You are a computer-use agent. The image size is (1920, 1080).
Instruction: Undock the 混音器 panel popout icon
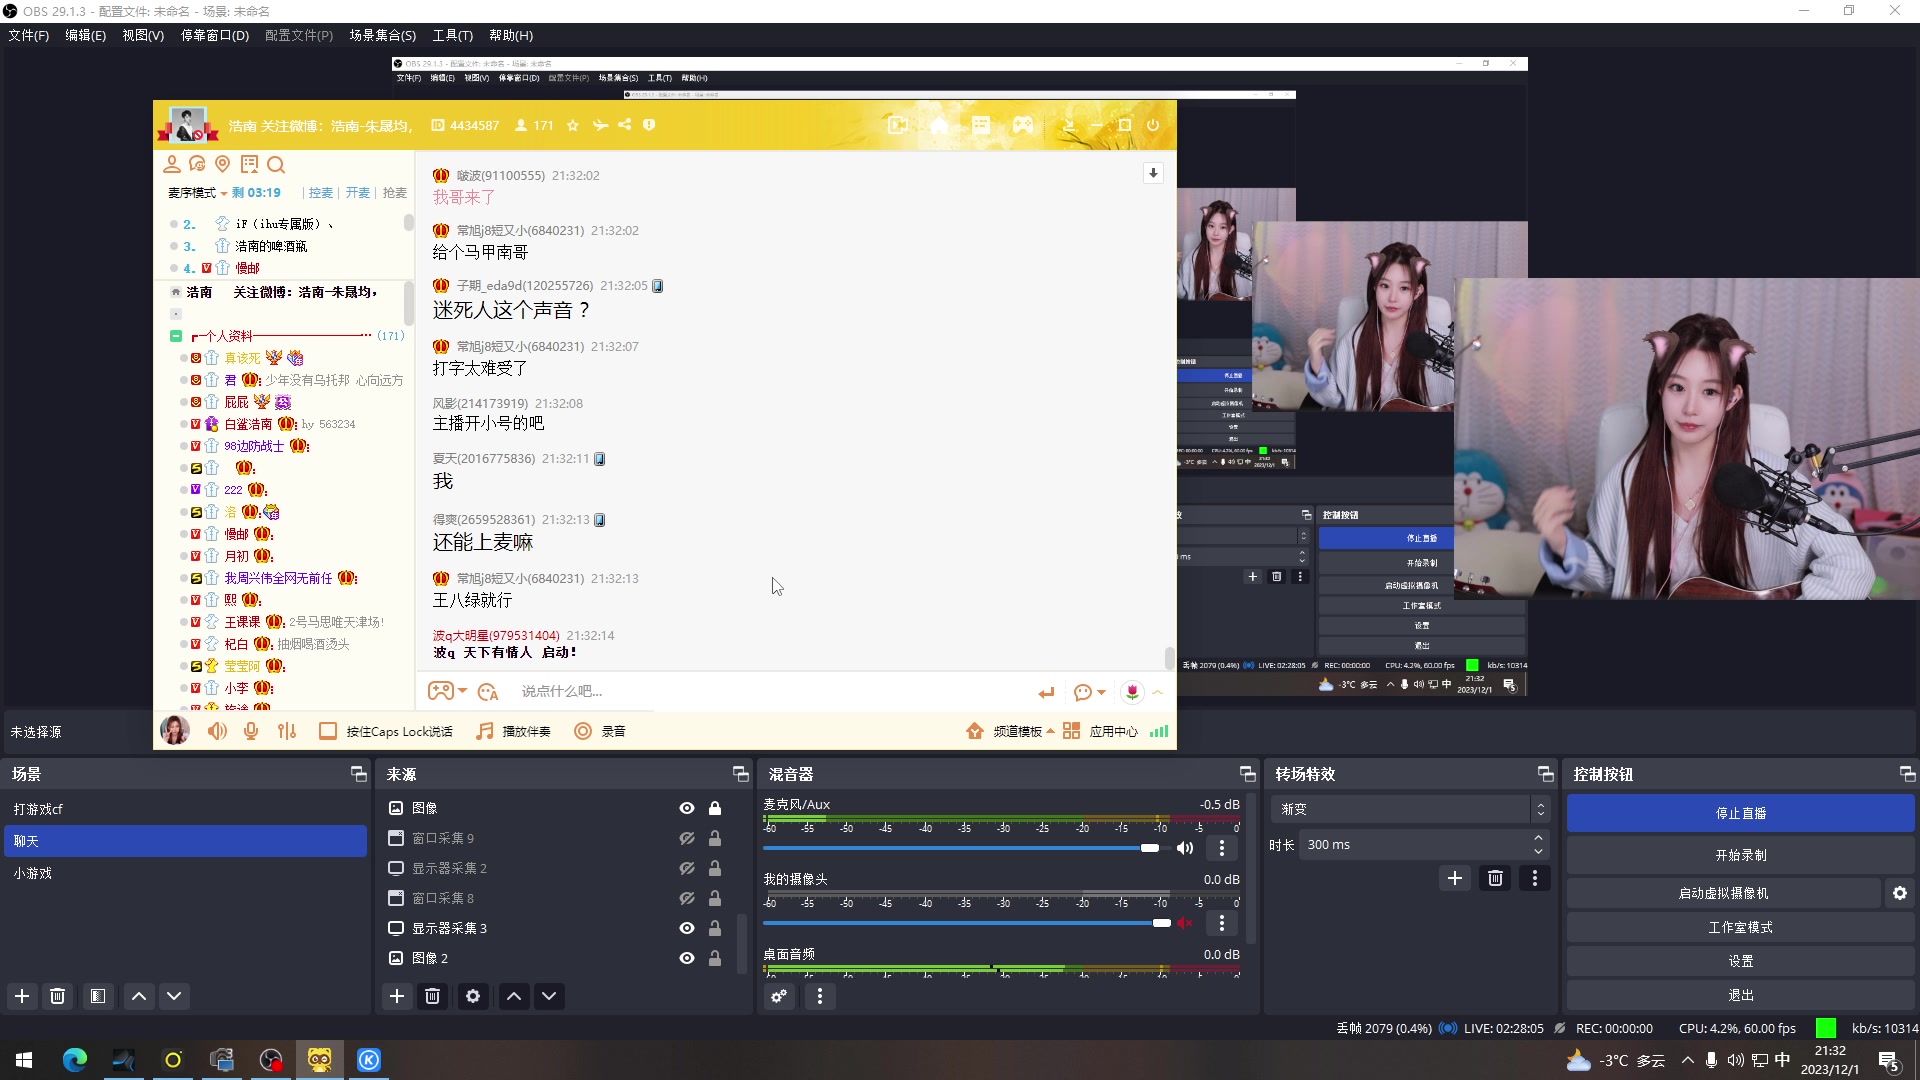(x=1247, y=774)
